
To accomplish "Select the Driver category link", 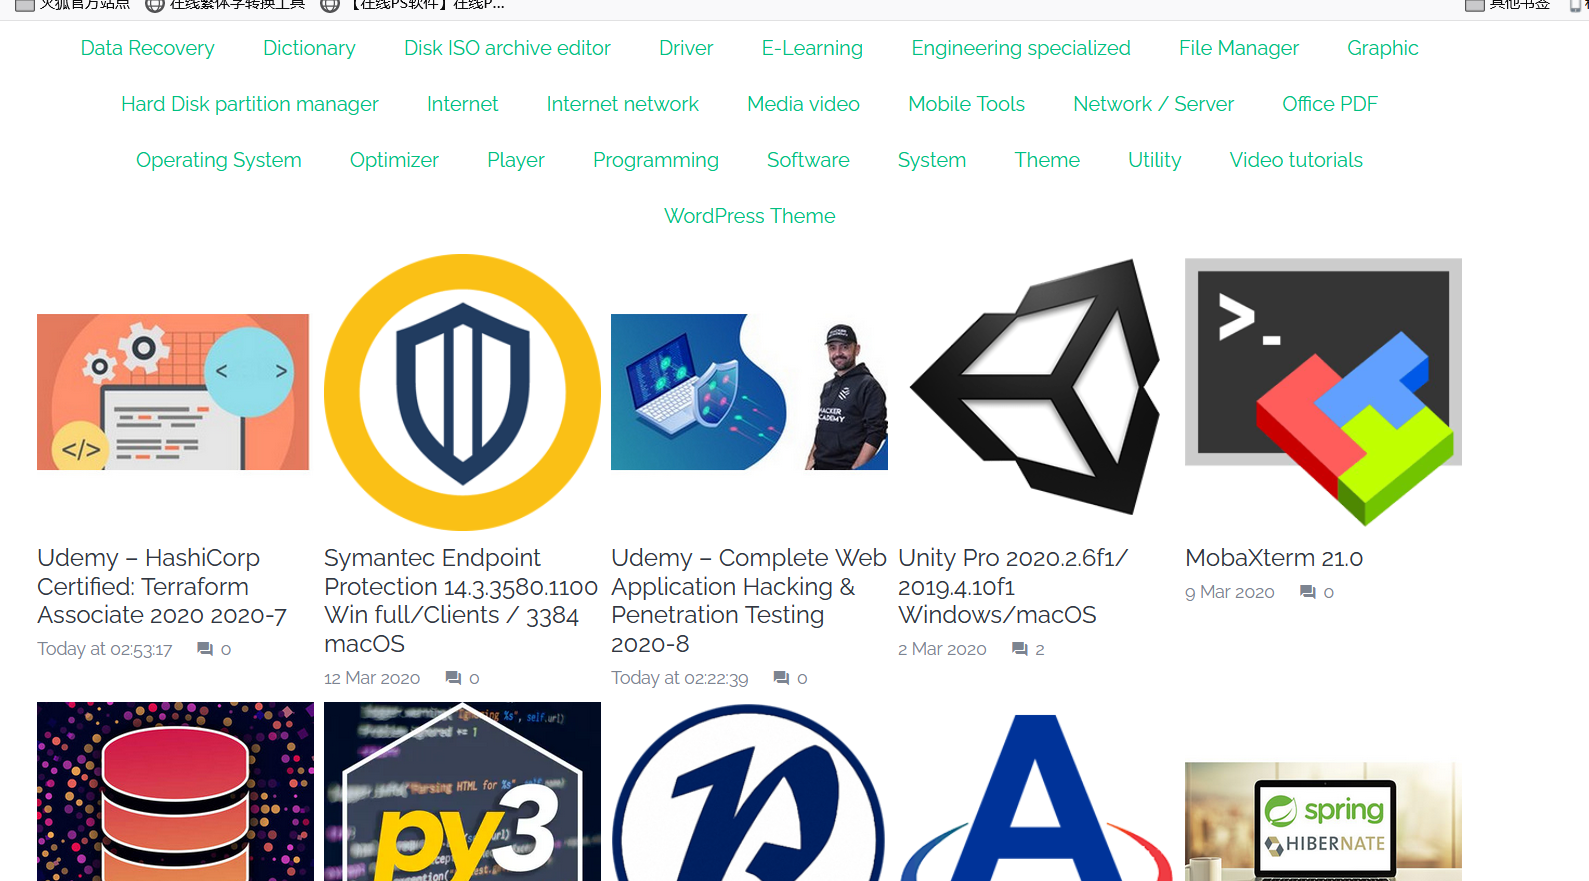I will click(686, 48).
